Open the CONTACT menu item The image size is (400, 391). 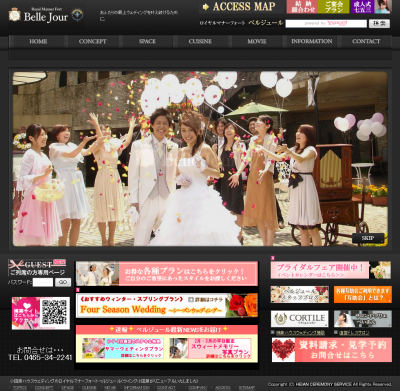pyautogui.click(x=366, y=41)
